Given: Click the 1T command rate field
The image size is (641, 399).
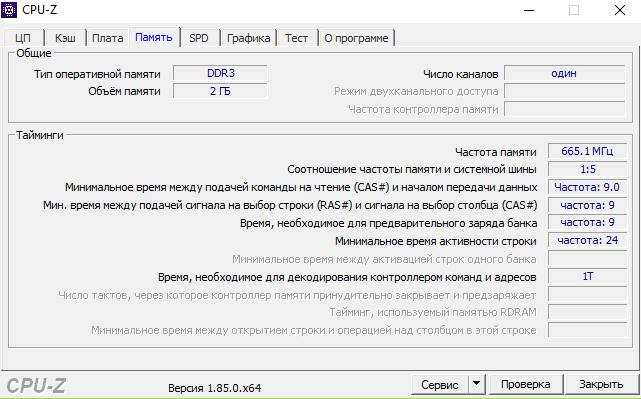Looking at the screenshot, I should coord(587,276).
